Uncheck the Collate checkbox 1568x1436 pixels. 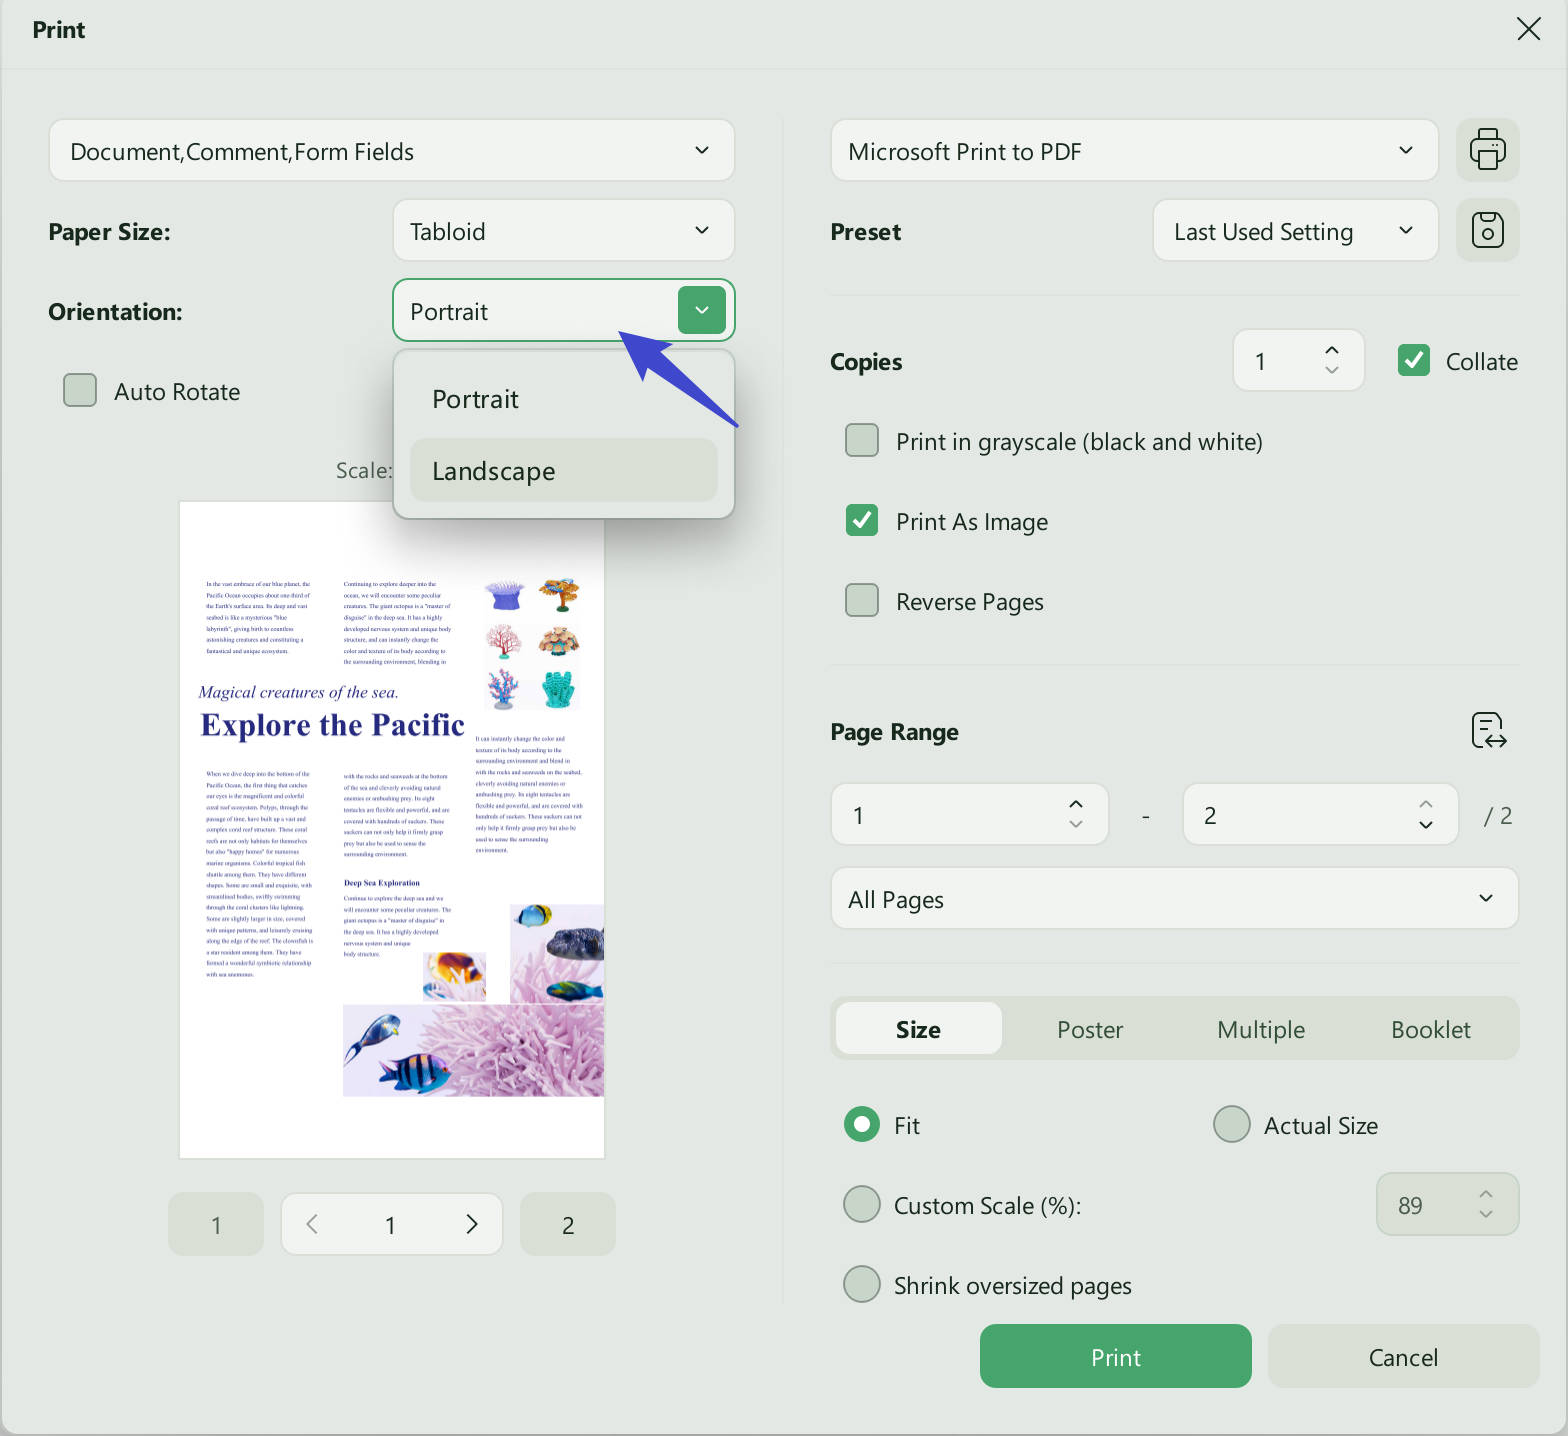click(1414, 360)
